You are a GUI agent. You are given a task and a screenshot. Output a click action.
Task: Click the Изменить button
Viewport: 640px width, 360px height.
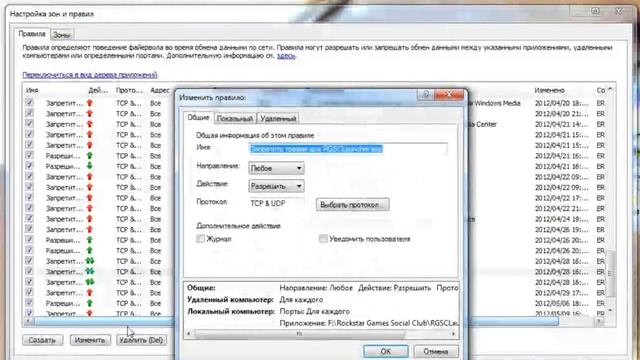coord(90,340)
